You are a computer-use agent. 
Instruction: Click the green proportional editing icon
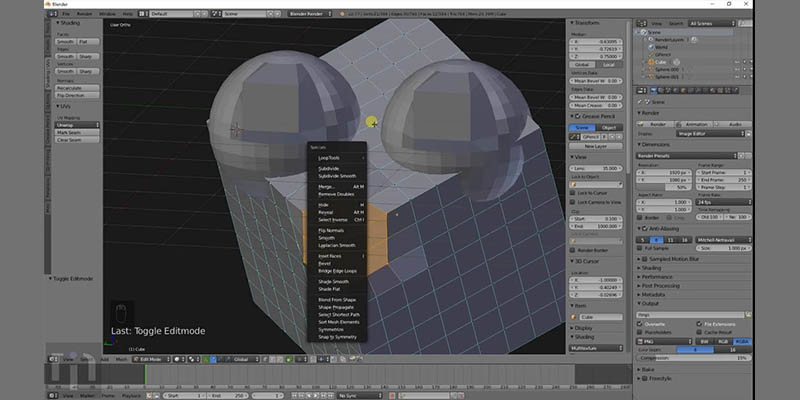[288, 359]
